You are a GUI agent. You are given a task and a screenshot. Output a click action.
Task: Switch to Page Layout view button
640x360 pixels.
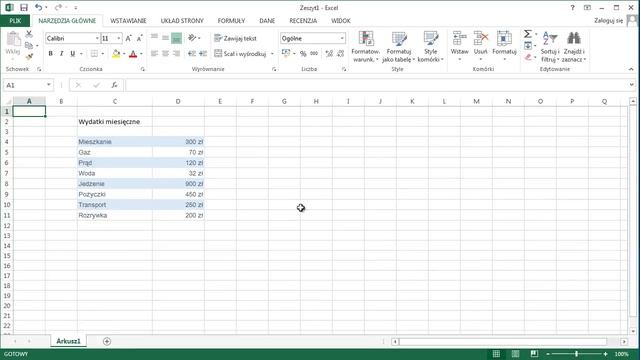pos(516,354)
